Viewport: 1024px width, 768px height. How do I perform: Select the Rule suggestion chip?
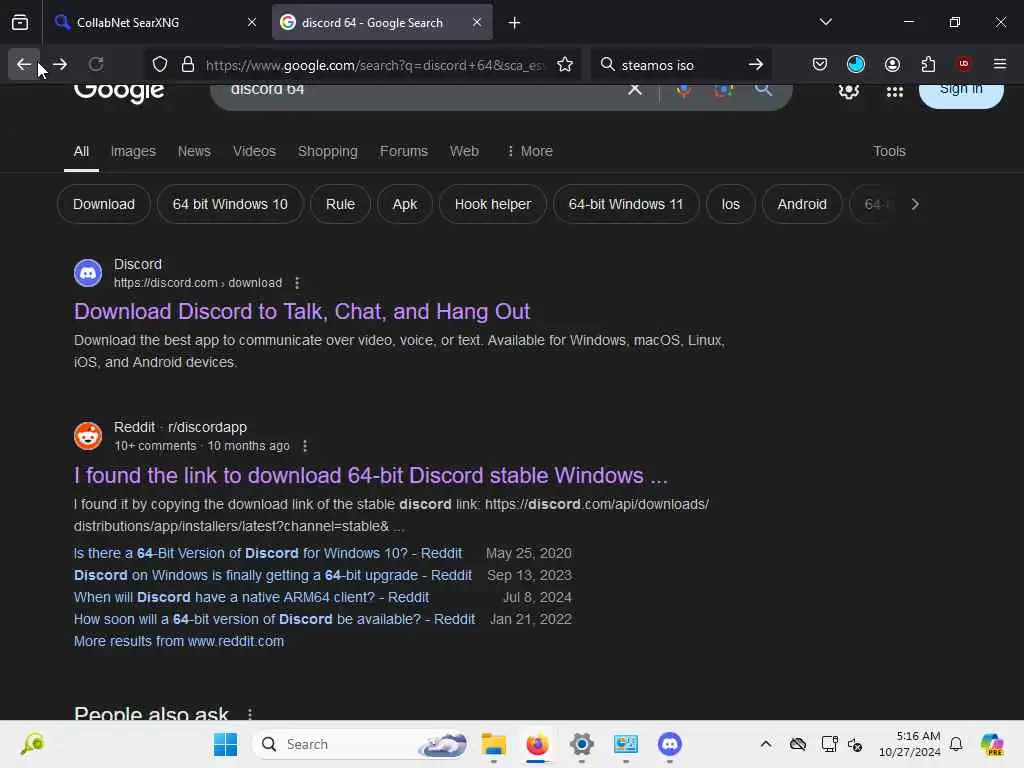tap(340, 204)
